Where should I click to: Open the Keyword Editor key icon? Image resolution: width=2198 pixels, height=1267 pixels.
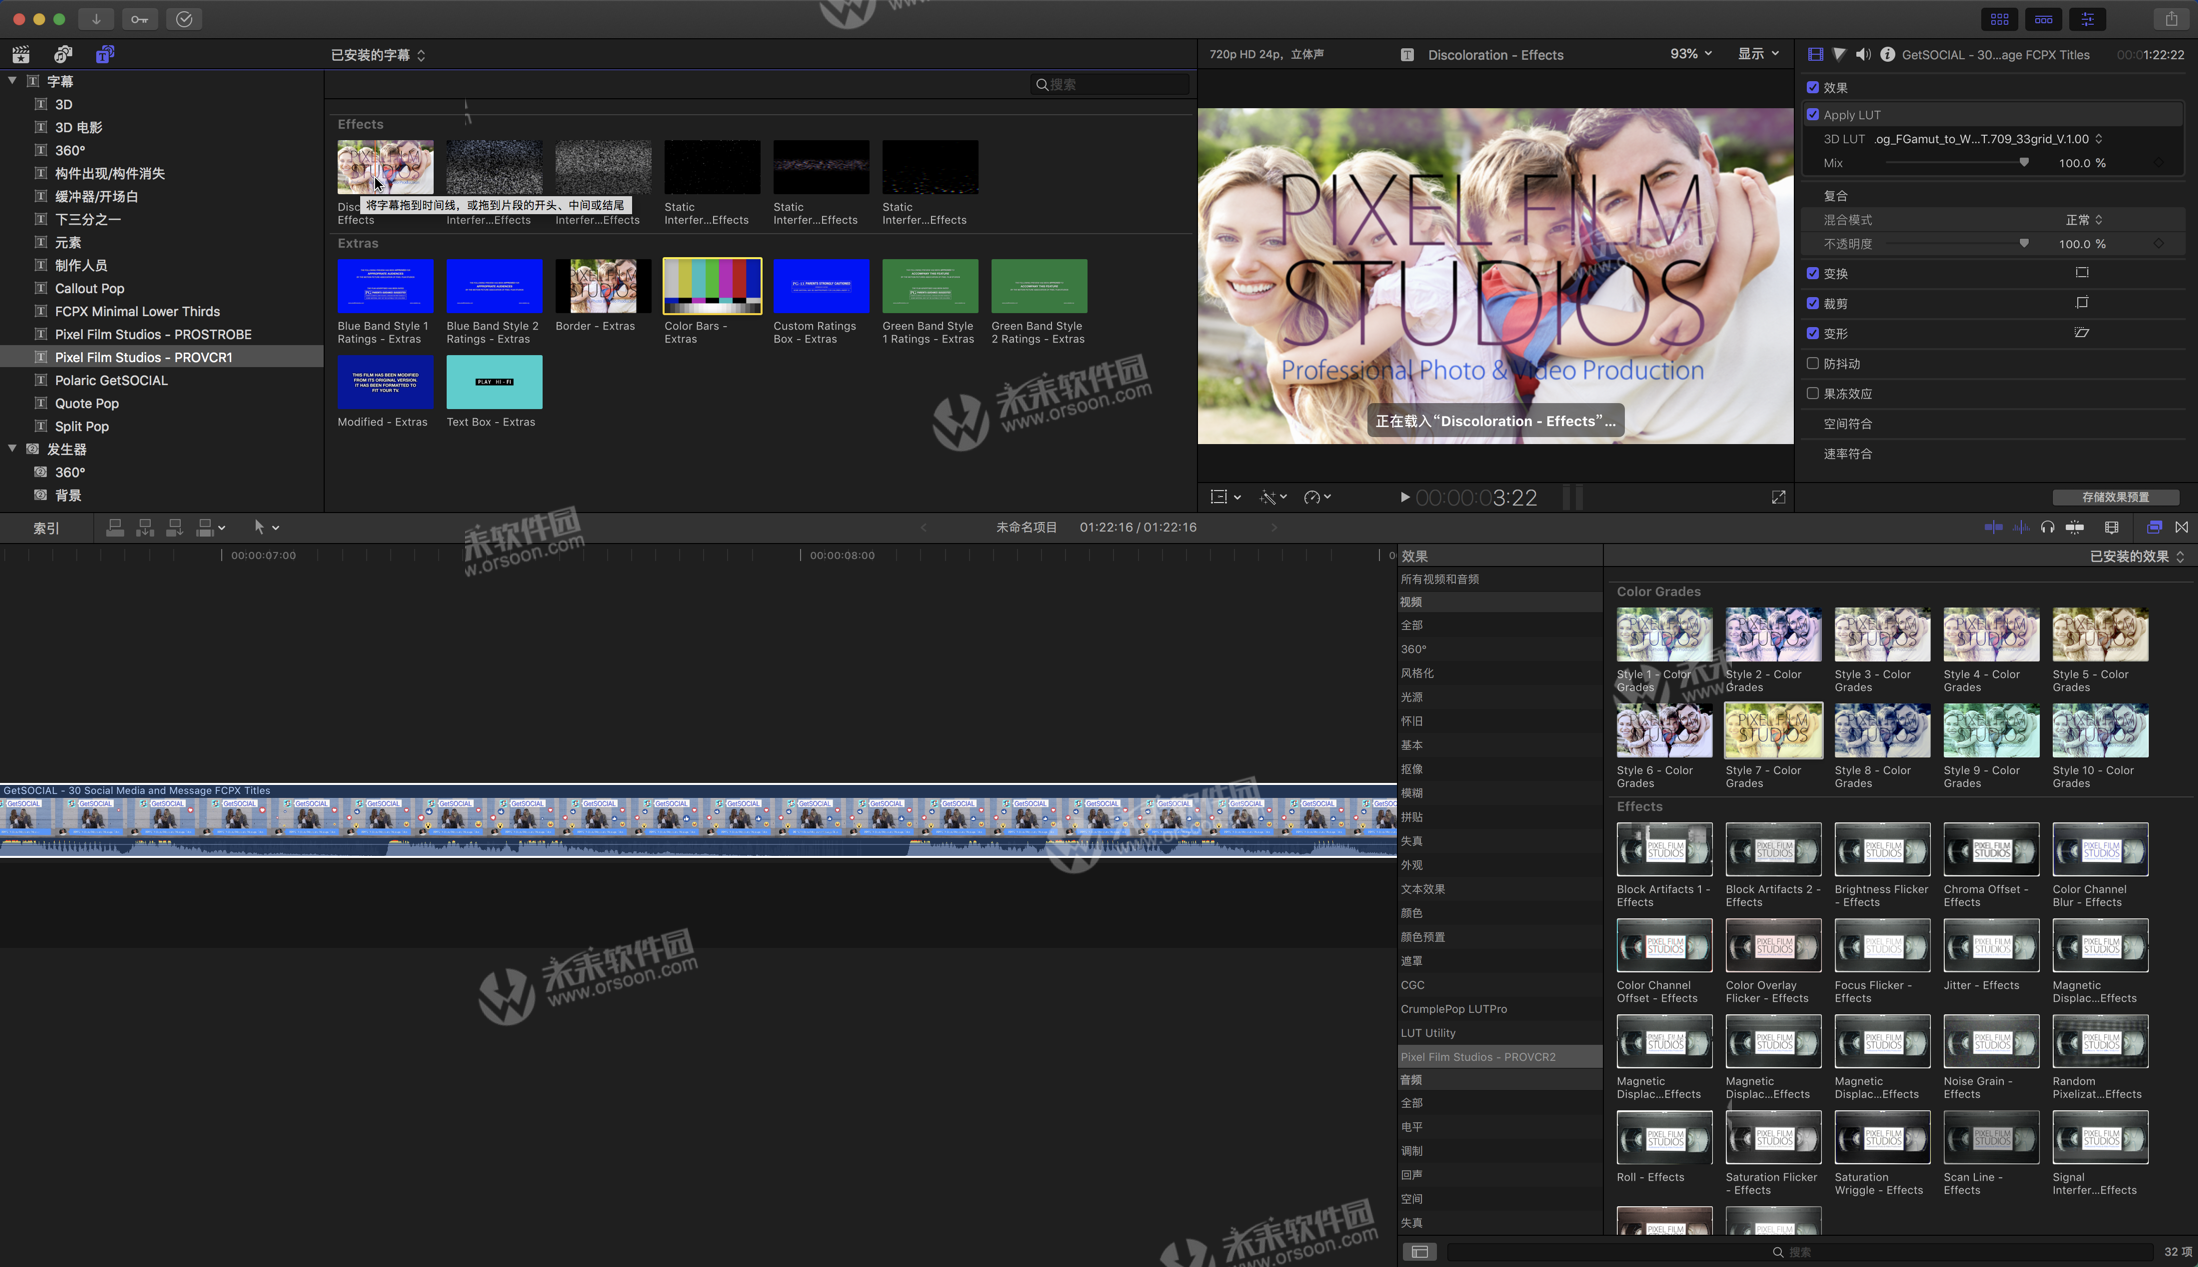click(140, 19)
